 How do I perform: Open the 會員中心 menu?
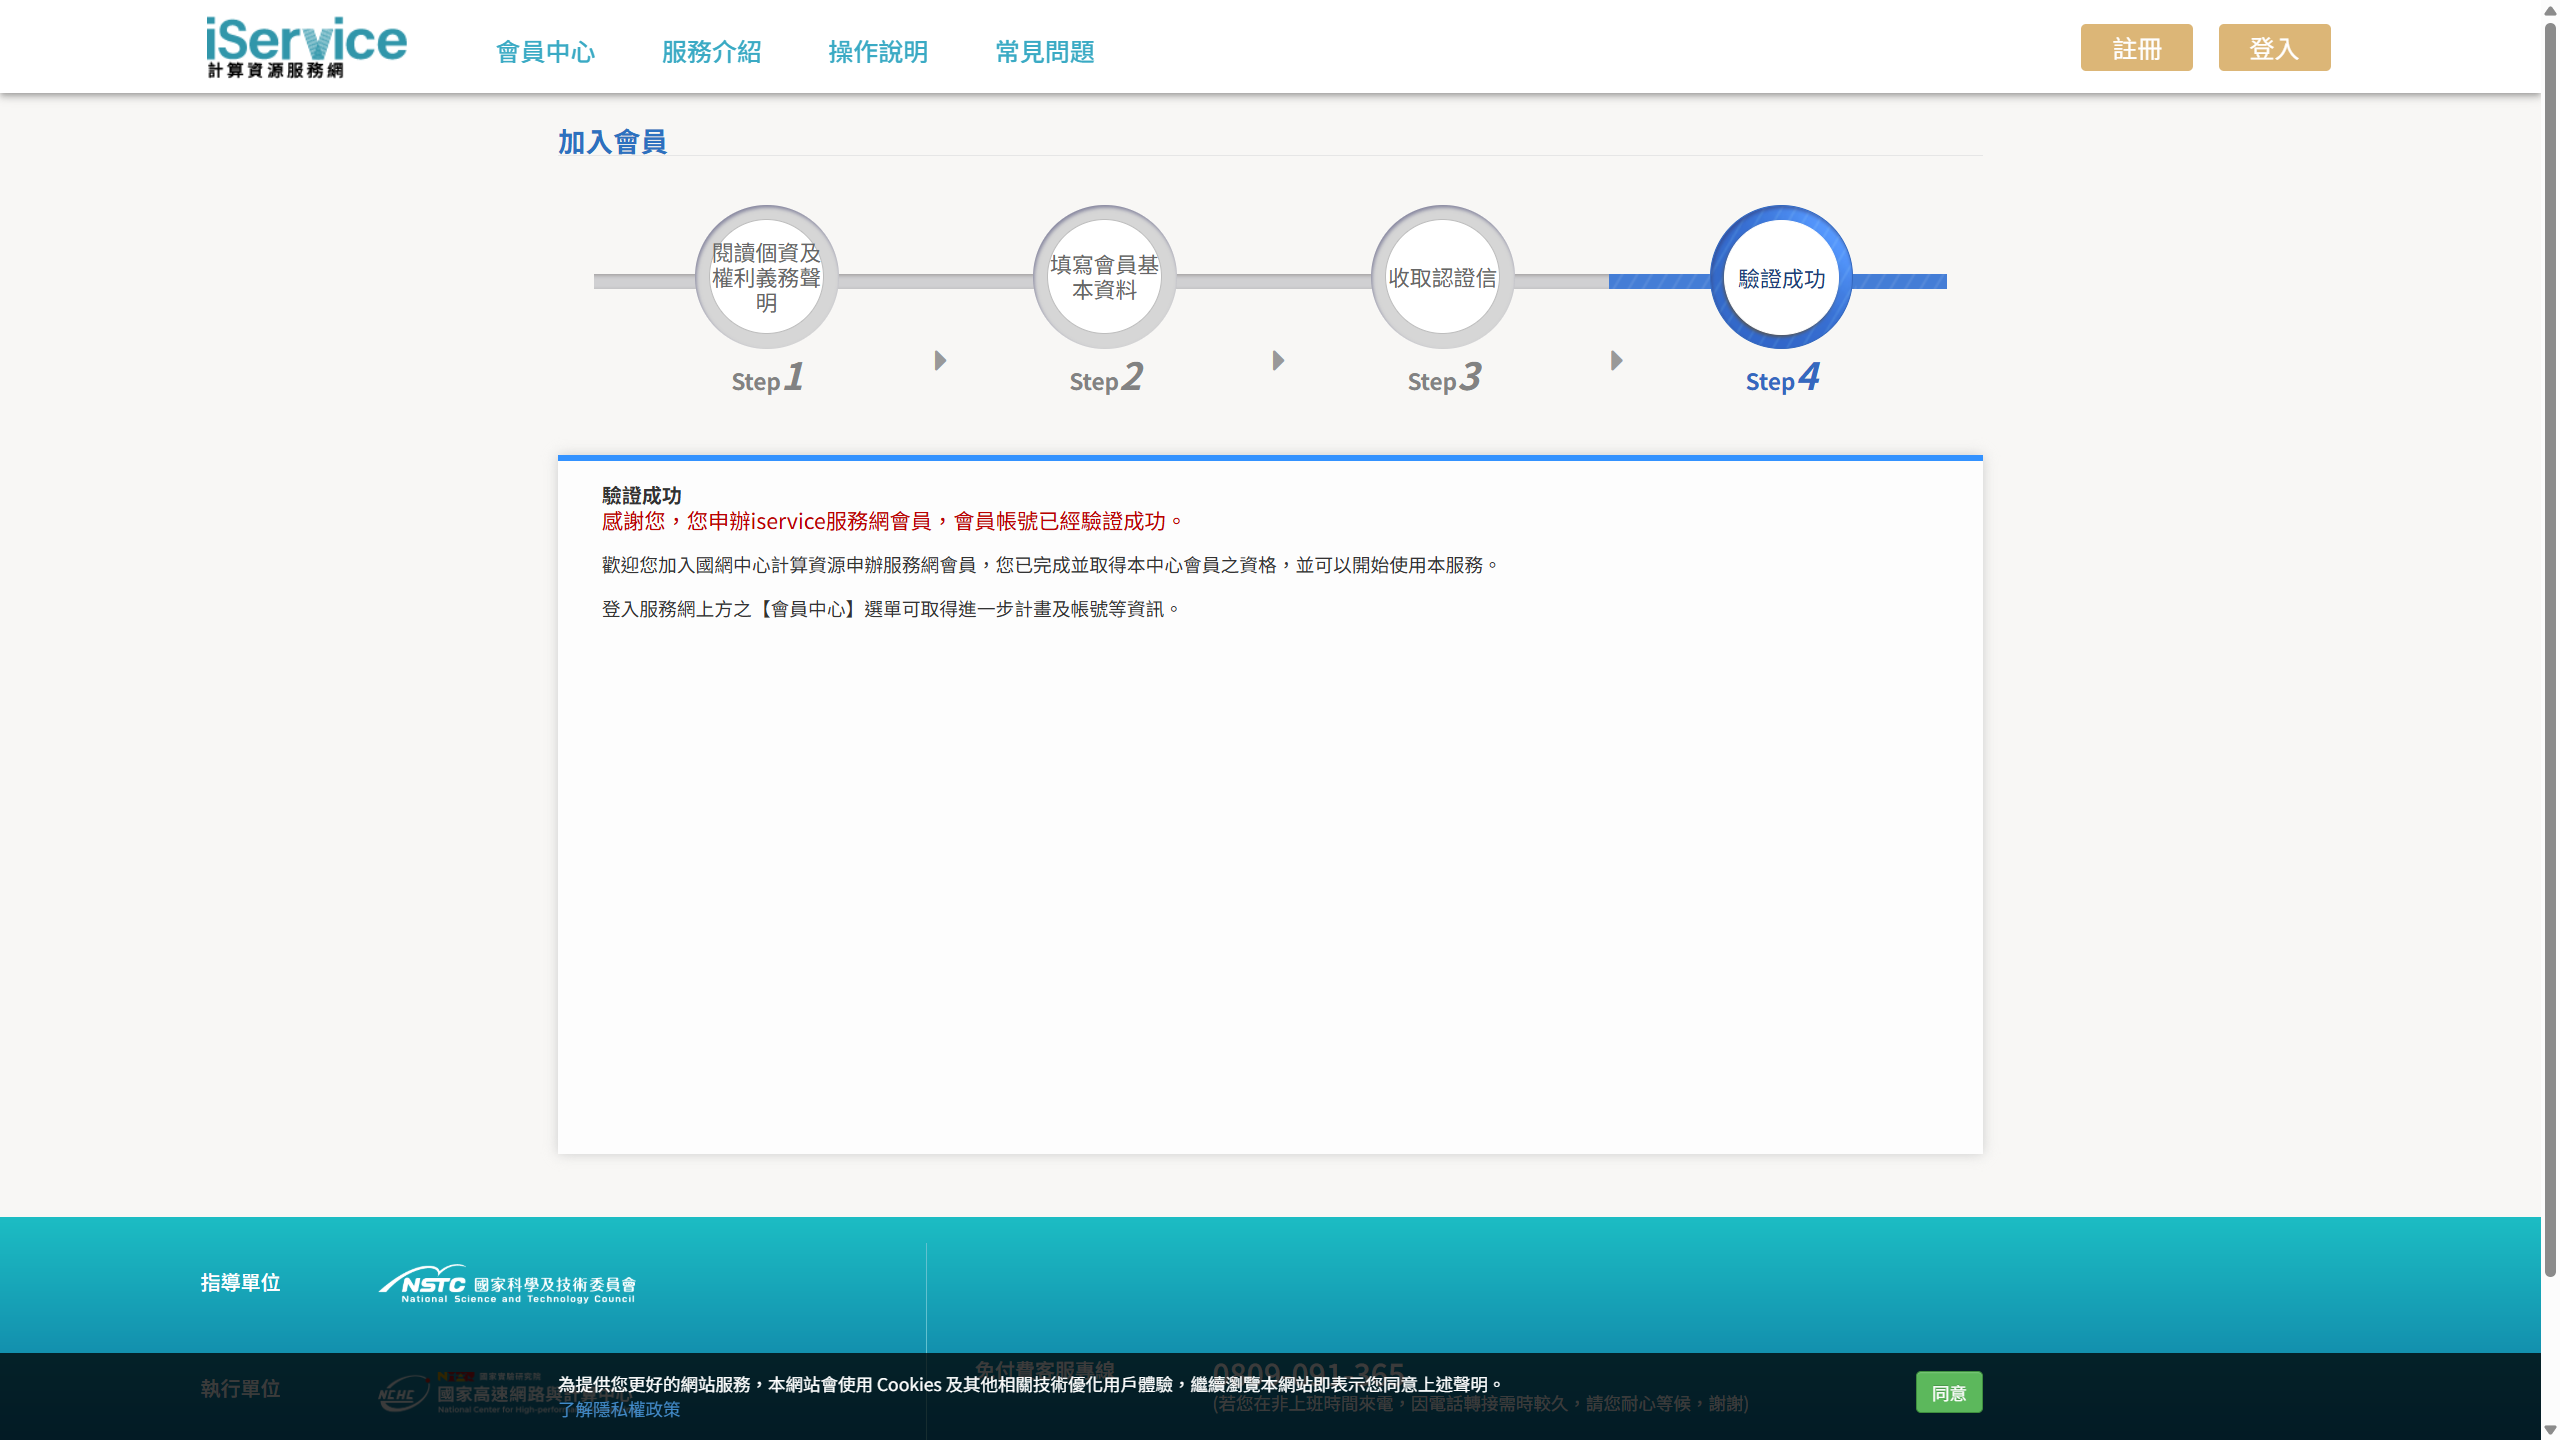[x=546, y=52]
